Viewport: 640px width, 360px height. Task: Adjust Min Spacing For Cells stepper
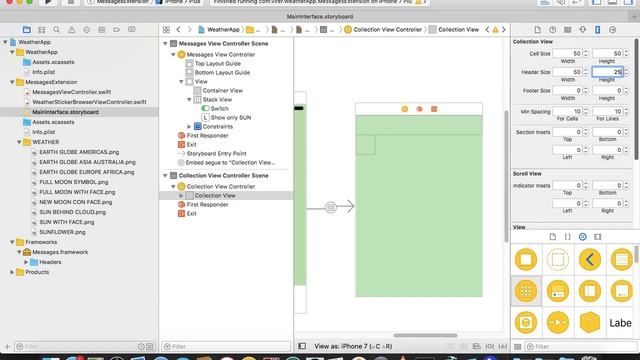(x=586, y=111)
